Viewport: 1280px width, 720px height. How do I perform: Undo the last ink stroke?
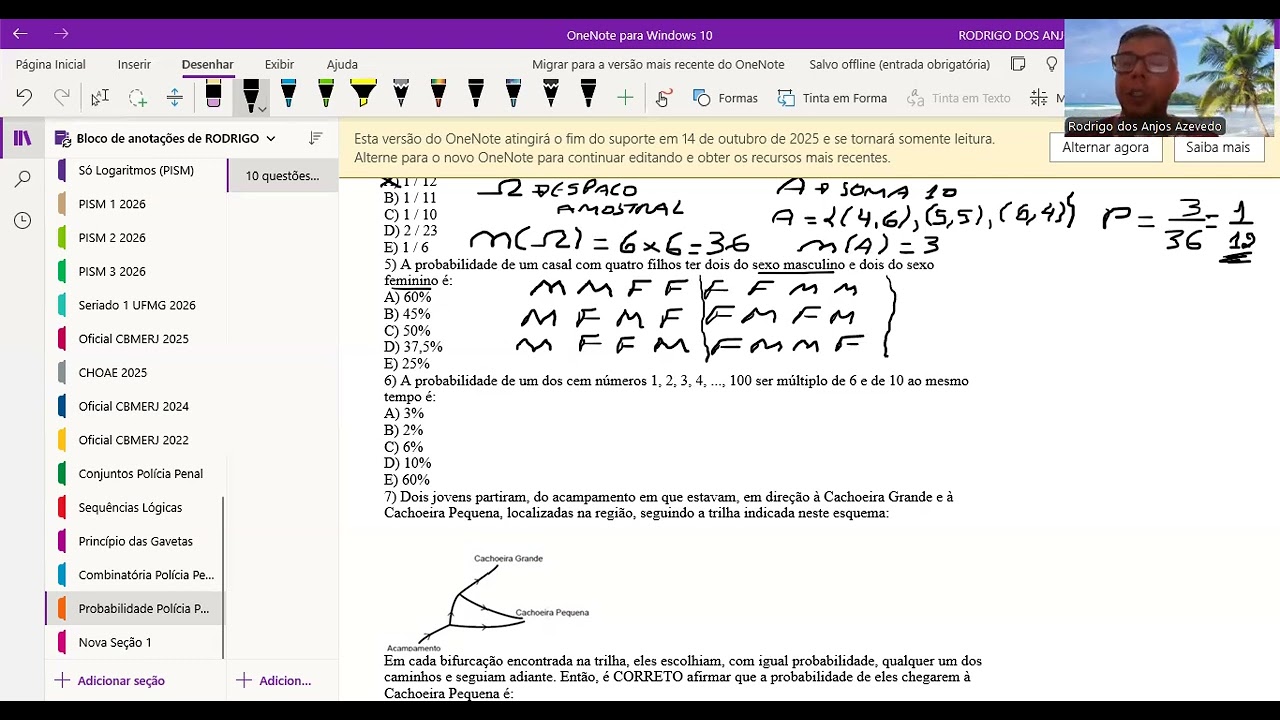pyautogui.click(x=24, y=97)
